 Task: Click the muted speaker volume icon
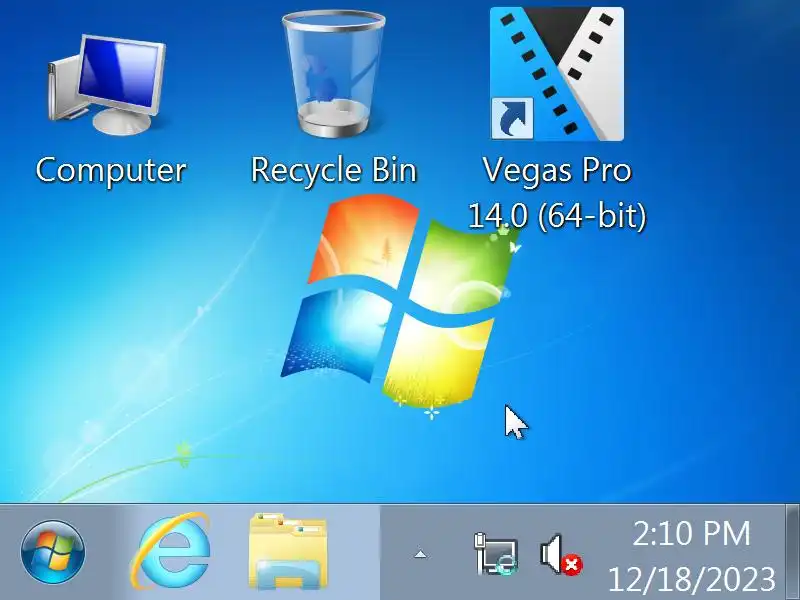click(561, 555)
